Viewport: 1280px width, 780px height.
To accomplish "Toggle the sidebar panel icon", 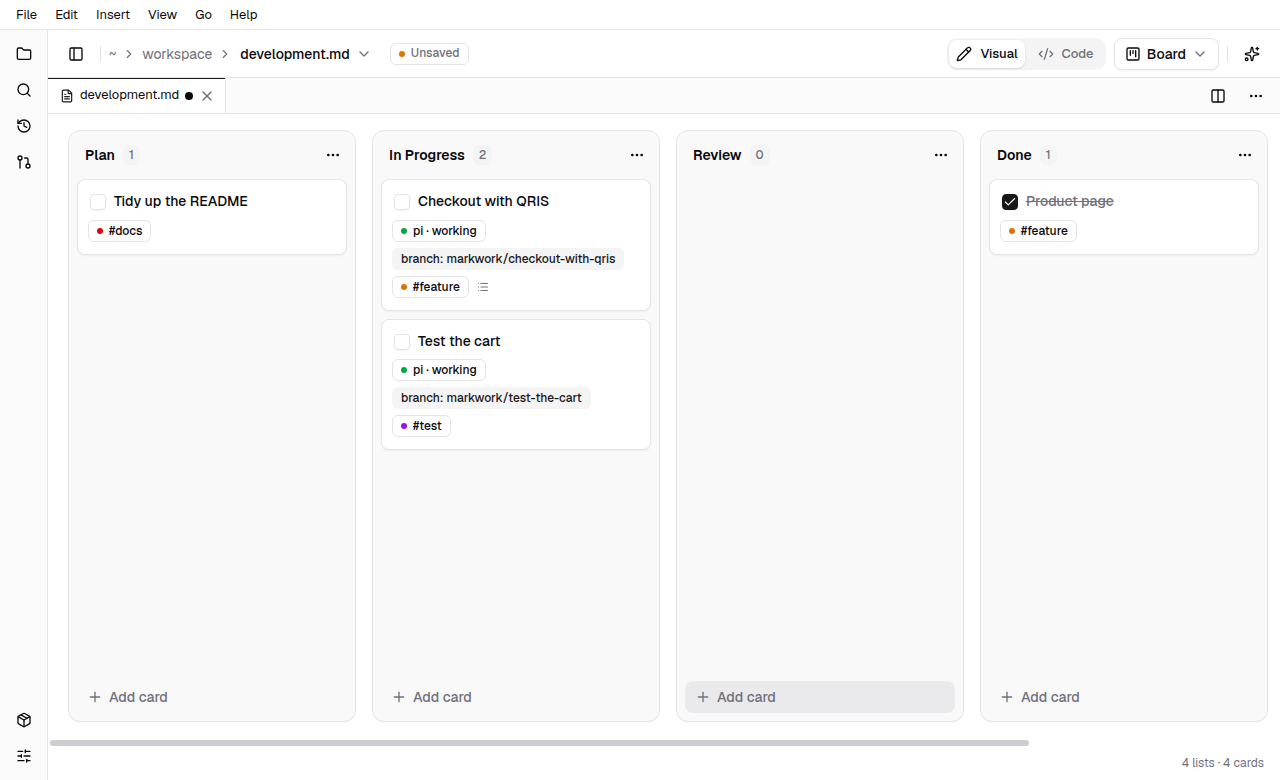I will (76, 54).
